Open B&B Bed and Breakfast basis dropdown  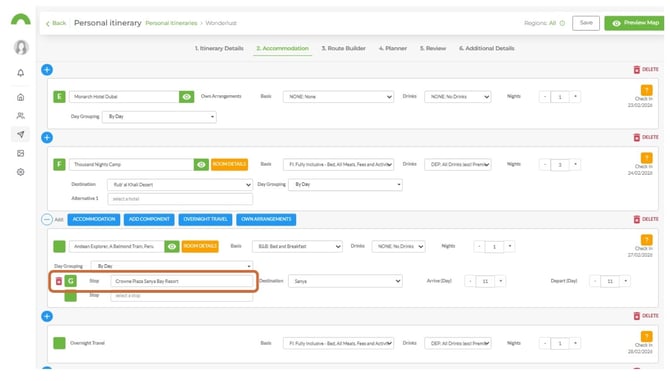[x=297, y=246]
